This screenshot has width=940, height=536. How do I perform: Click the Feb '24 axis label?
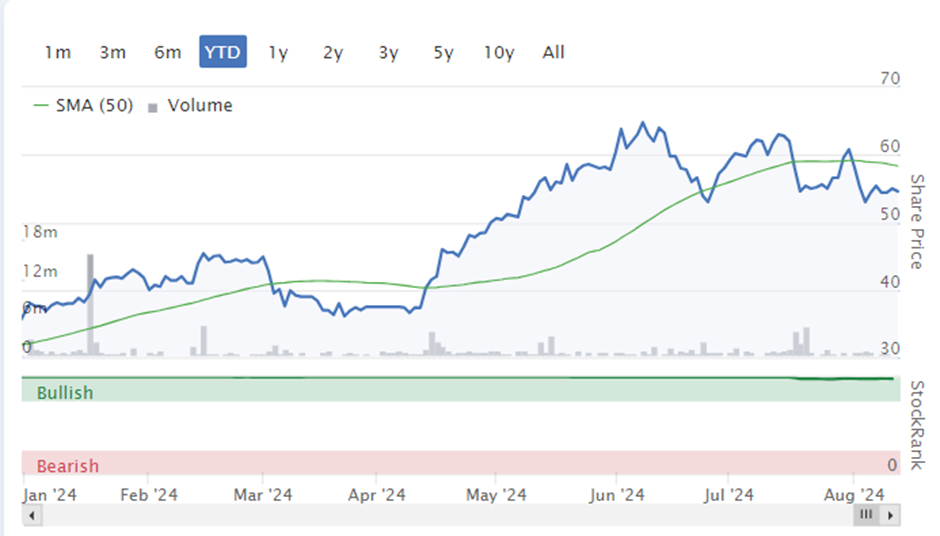point(149,495)
